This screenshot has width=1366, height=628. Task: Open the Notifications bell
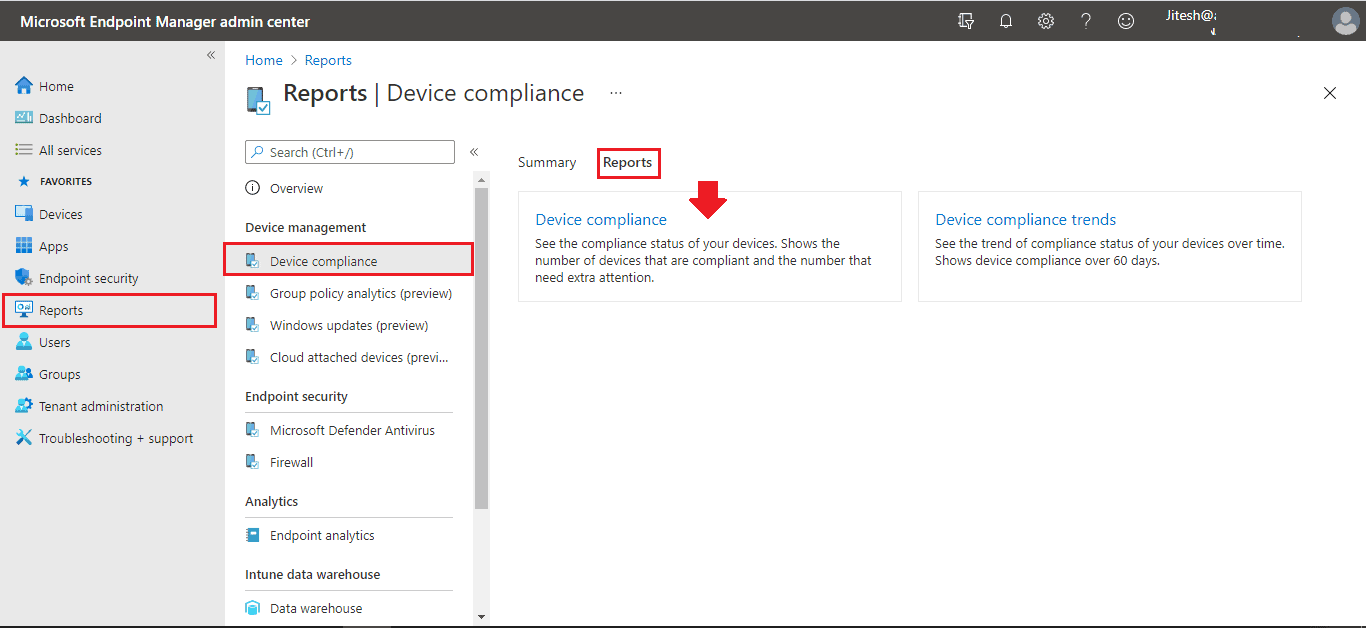[1006, 20]
